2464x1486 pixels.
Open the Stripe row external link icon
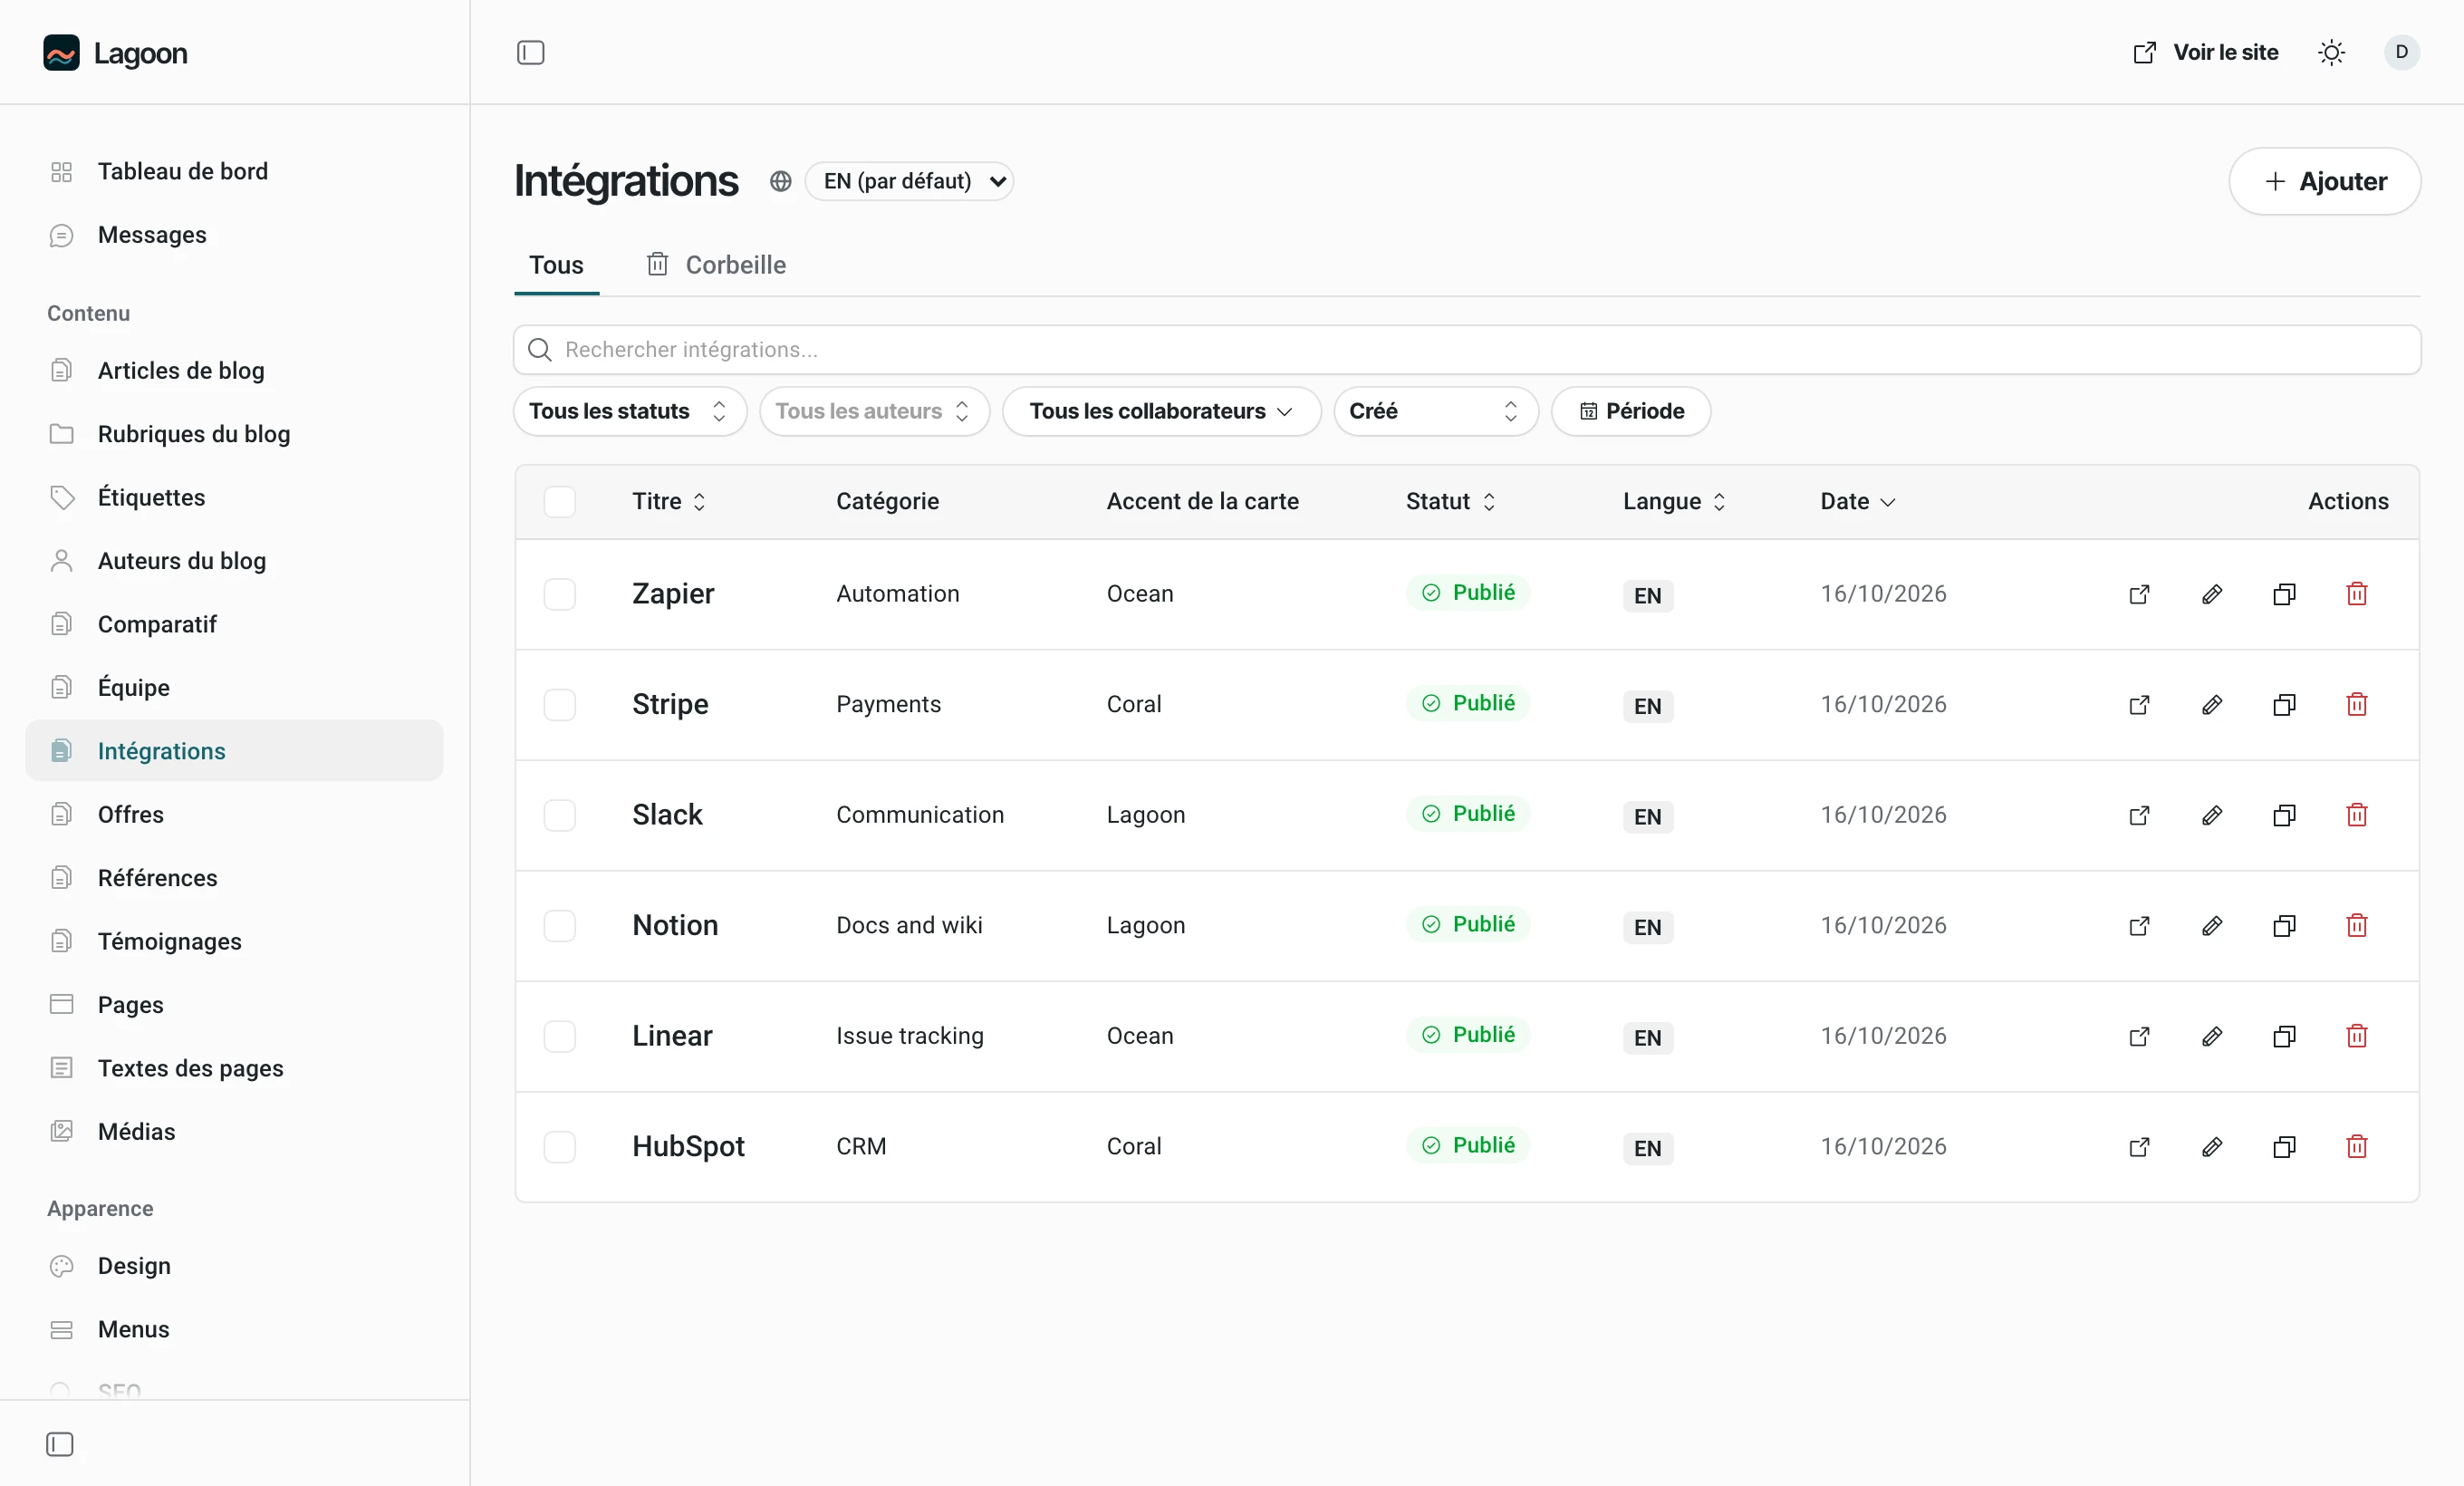click(2139, 705)
